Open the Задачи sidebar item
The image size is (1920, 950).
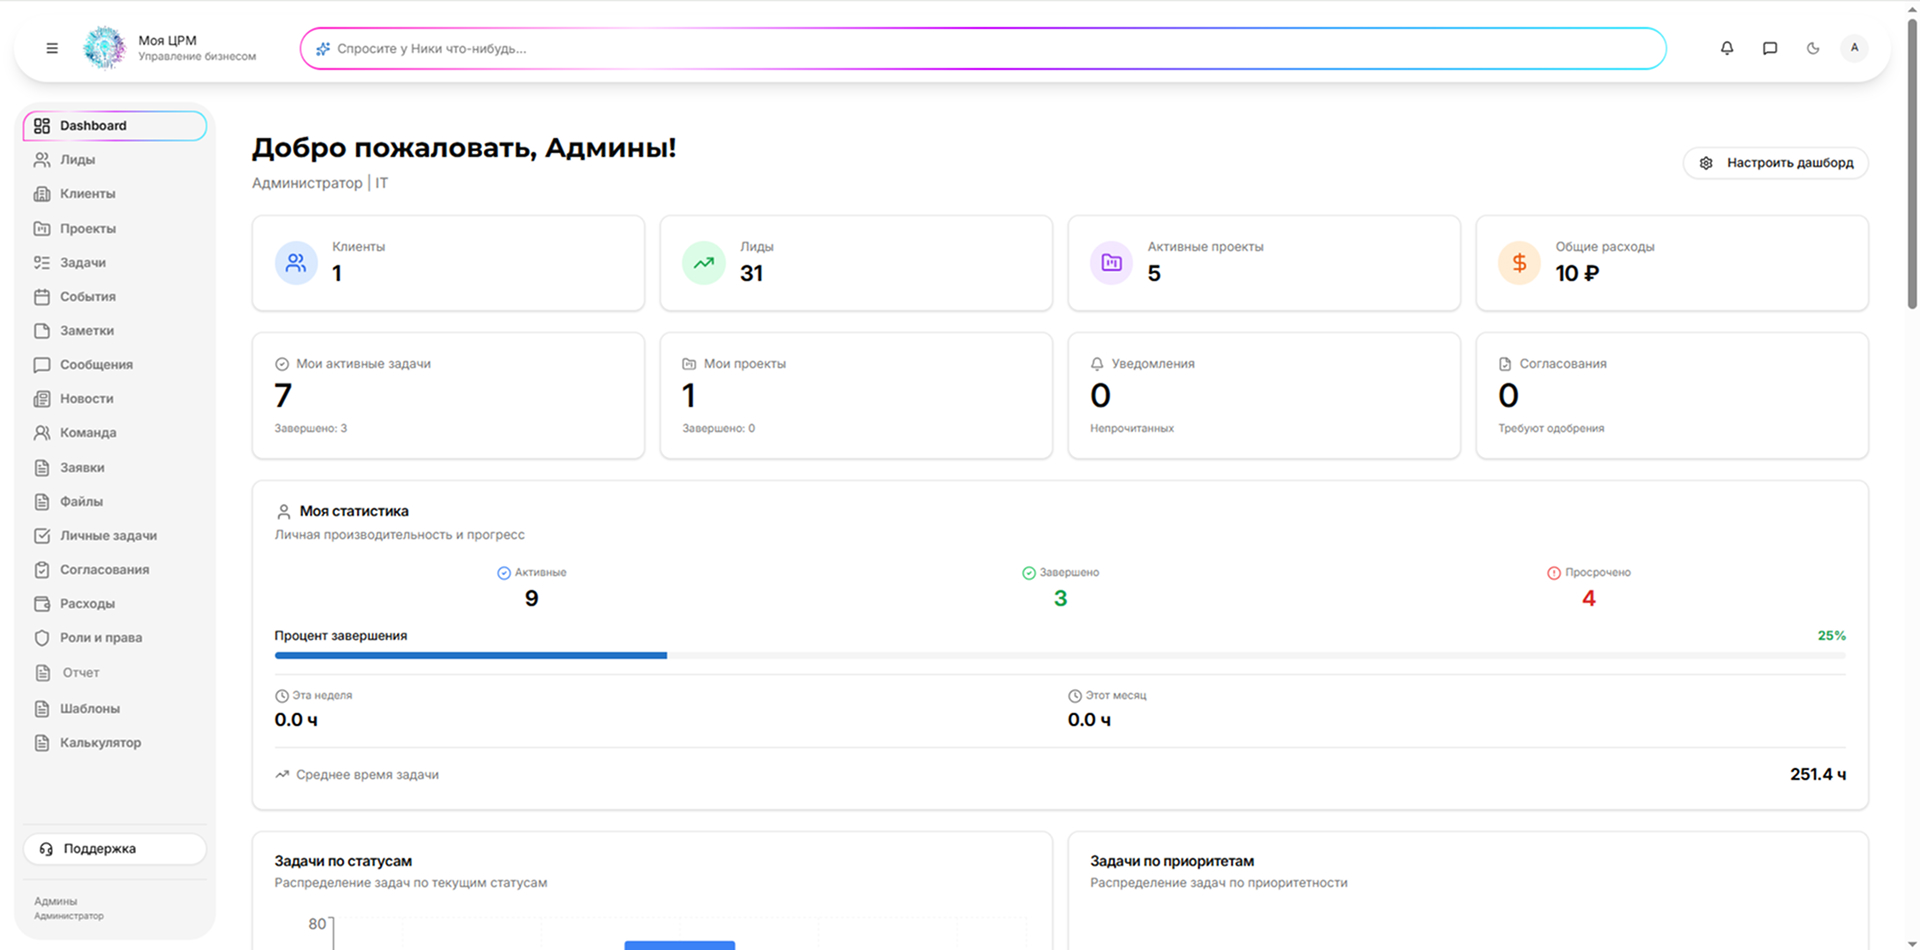[82, 263]
